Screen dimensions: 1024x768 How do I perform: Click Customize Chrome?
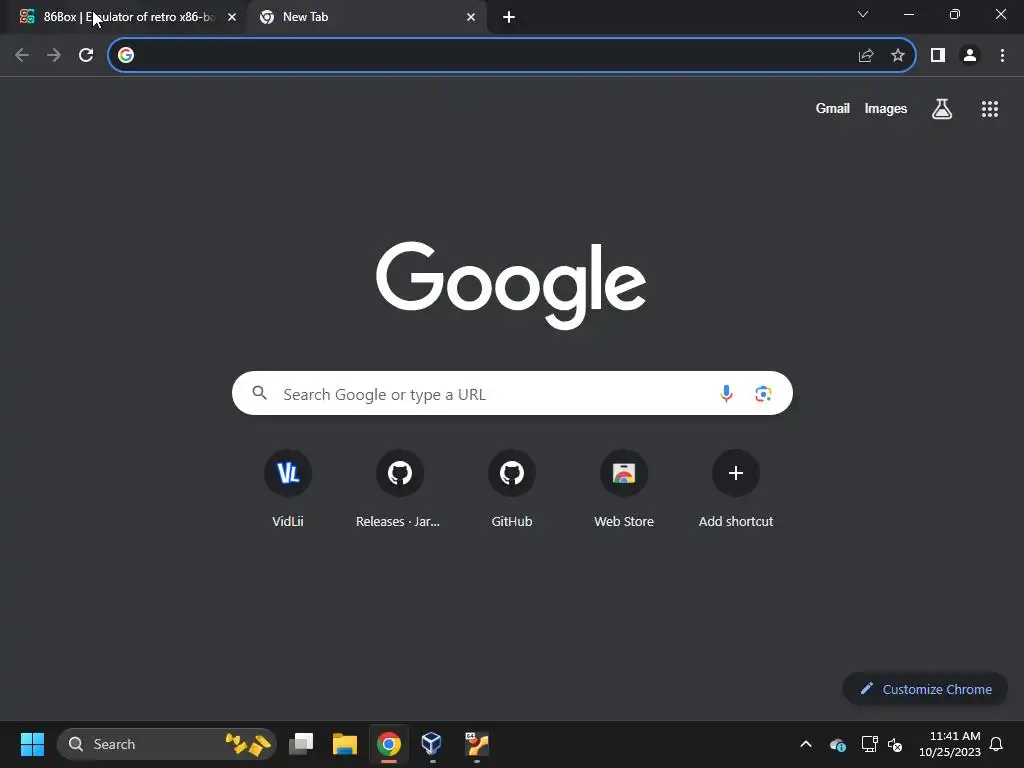925,689
